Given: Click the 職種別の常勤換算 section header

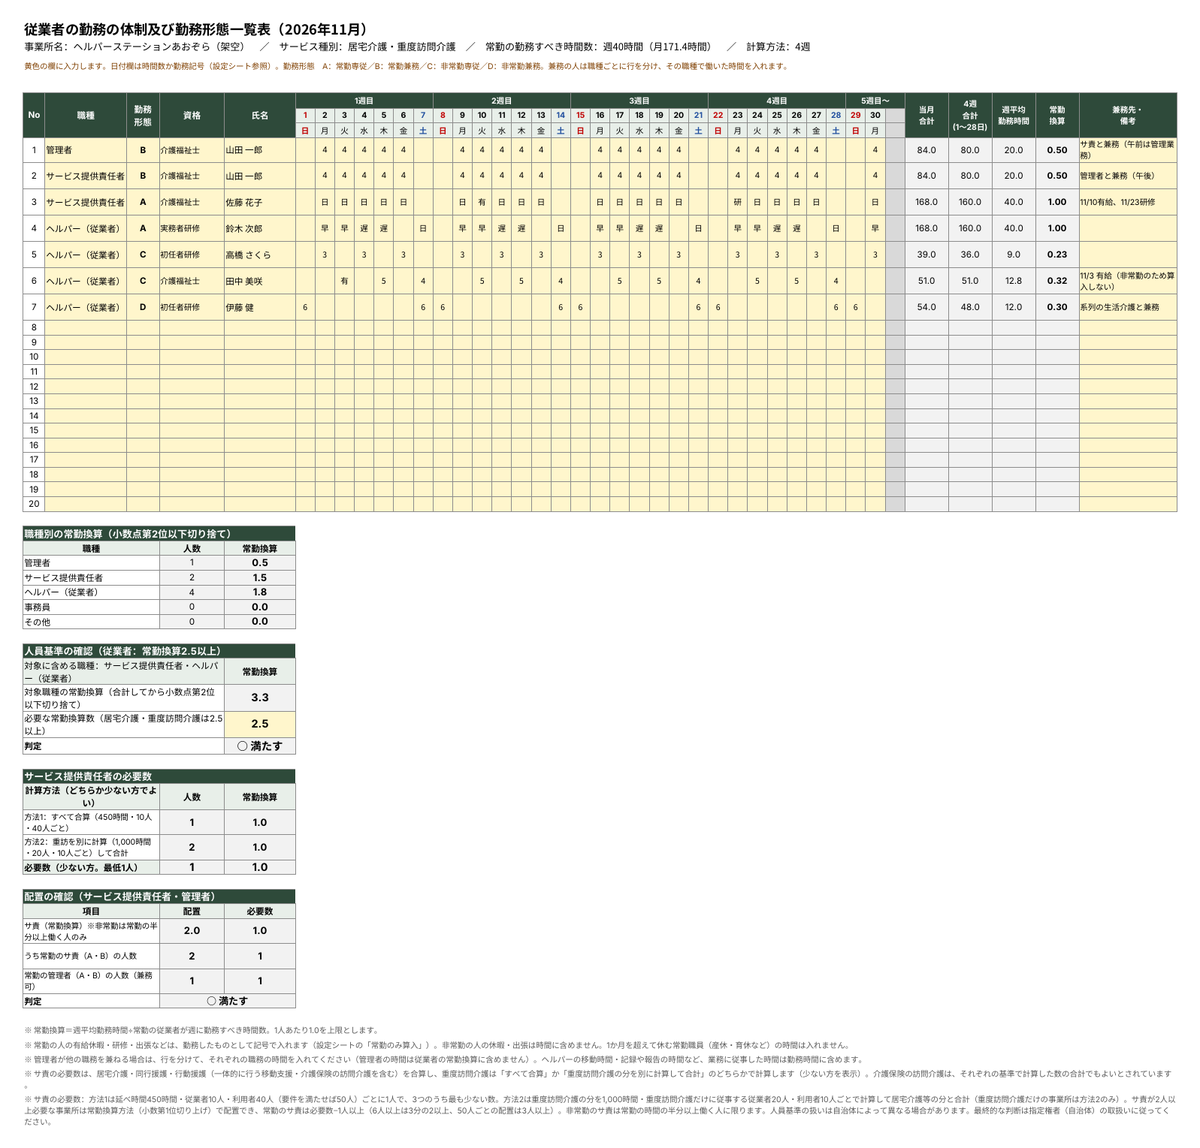Looking at the screenshot, I should tap(159, 534).
